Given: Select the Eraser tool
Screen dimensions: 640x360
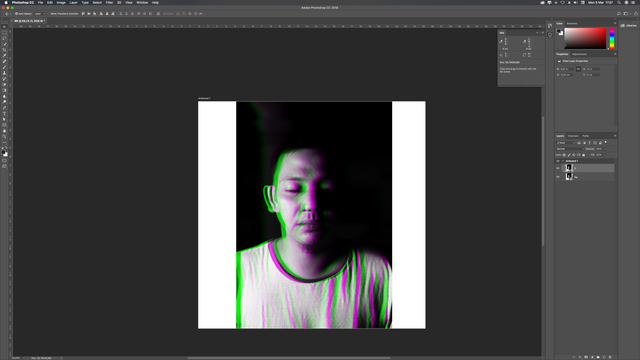Looking at the screenshot, I should (x=4, y=85).
